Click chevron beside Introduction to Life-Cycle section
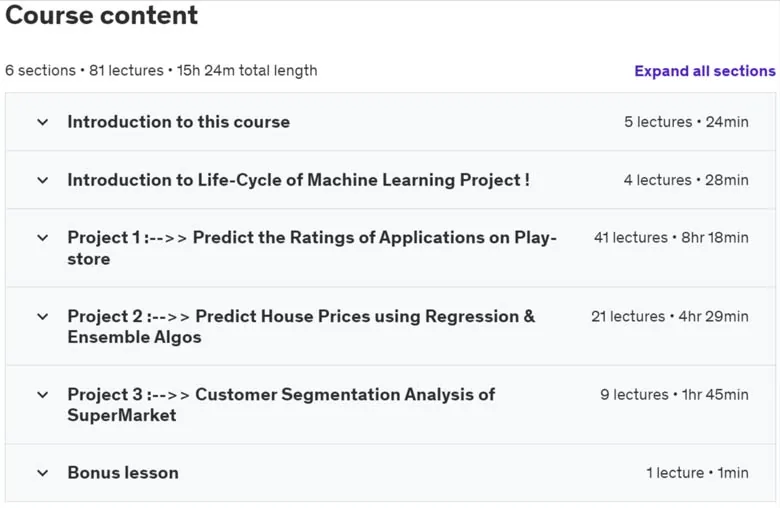This screenshot has height=508, width=780. pyautogui.click(x=43, y=180)
